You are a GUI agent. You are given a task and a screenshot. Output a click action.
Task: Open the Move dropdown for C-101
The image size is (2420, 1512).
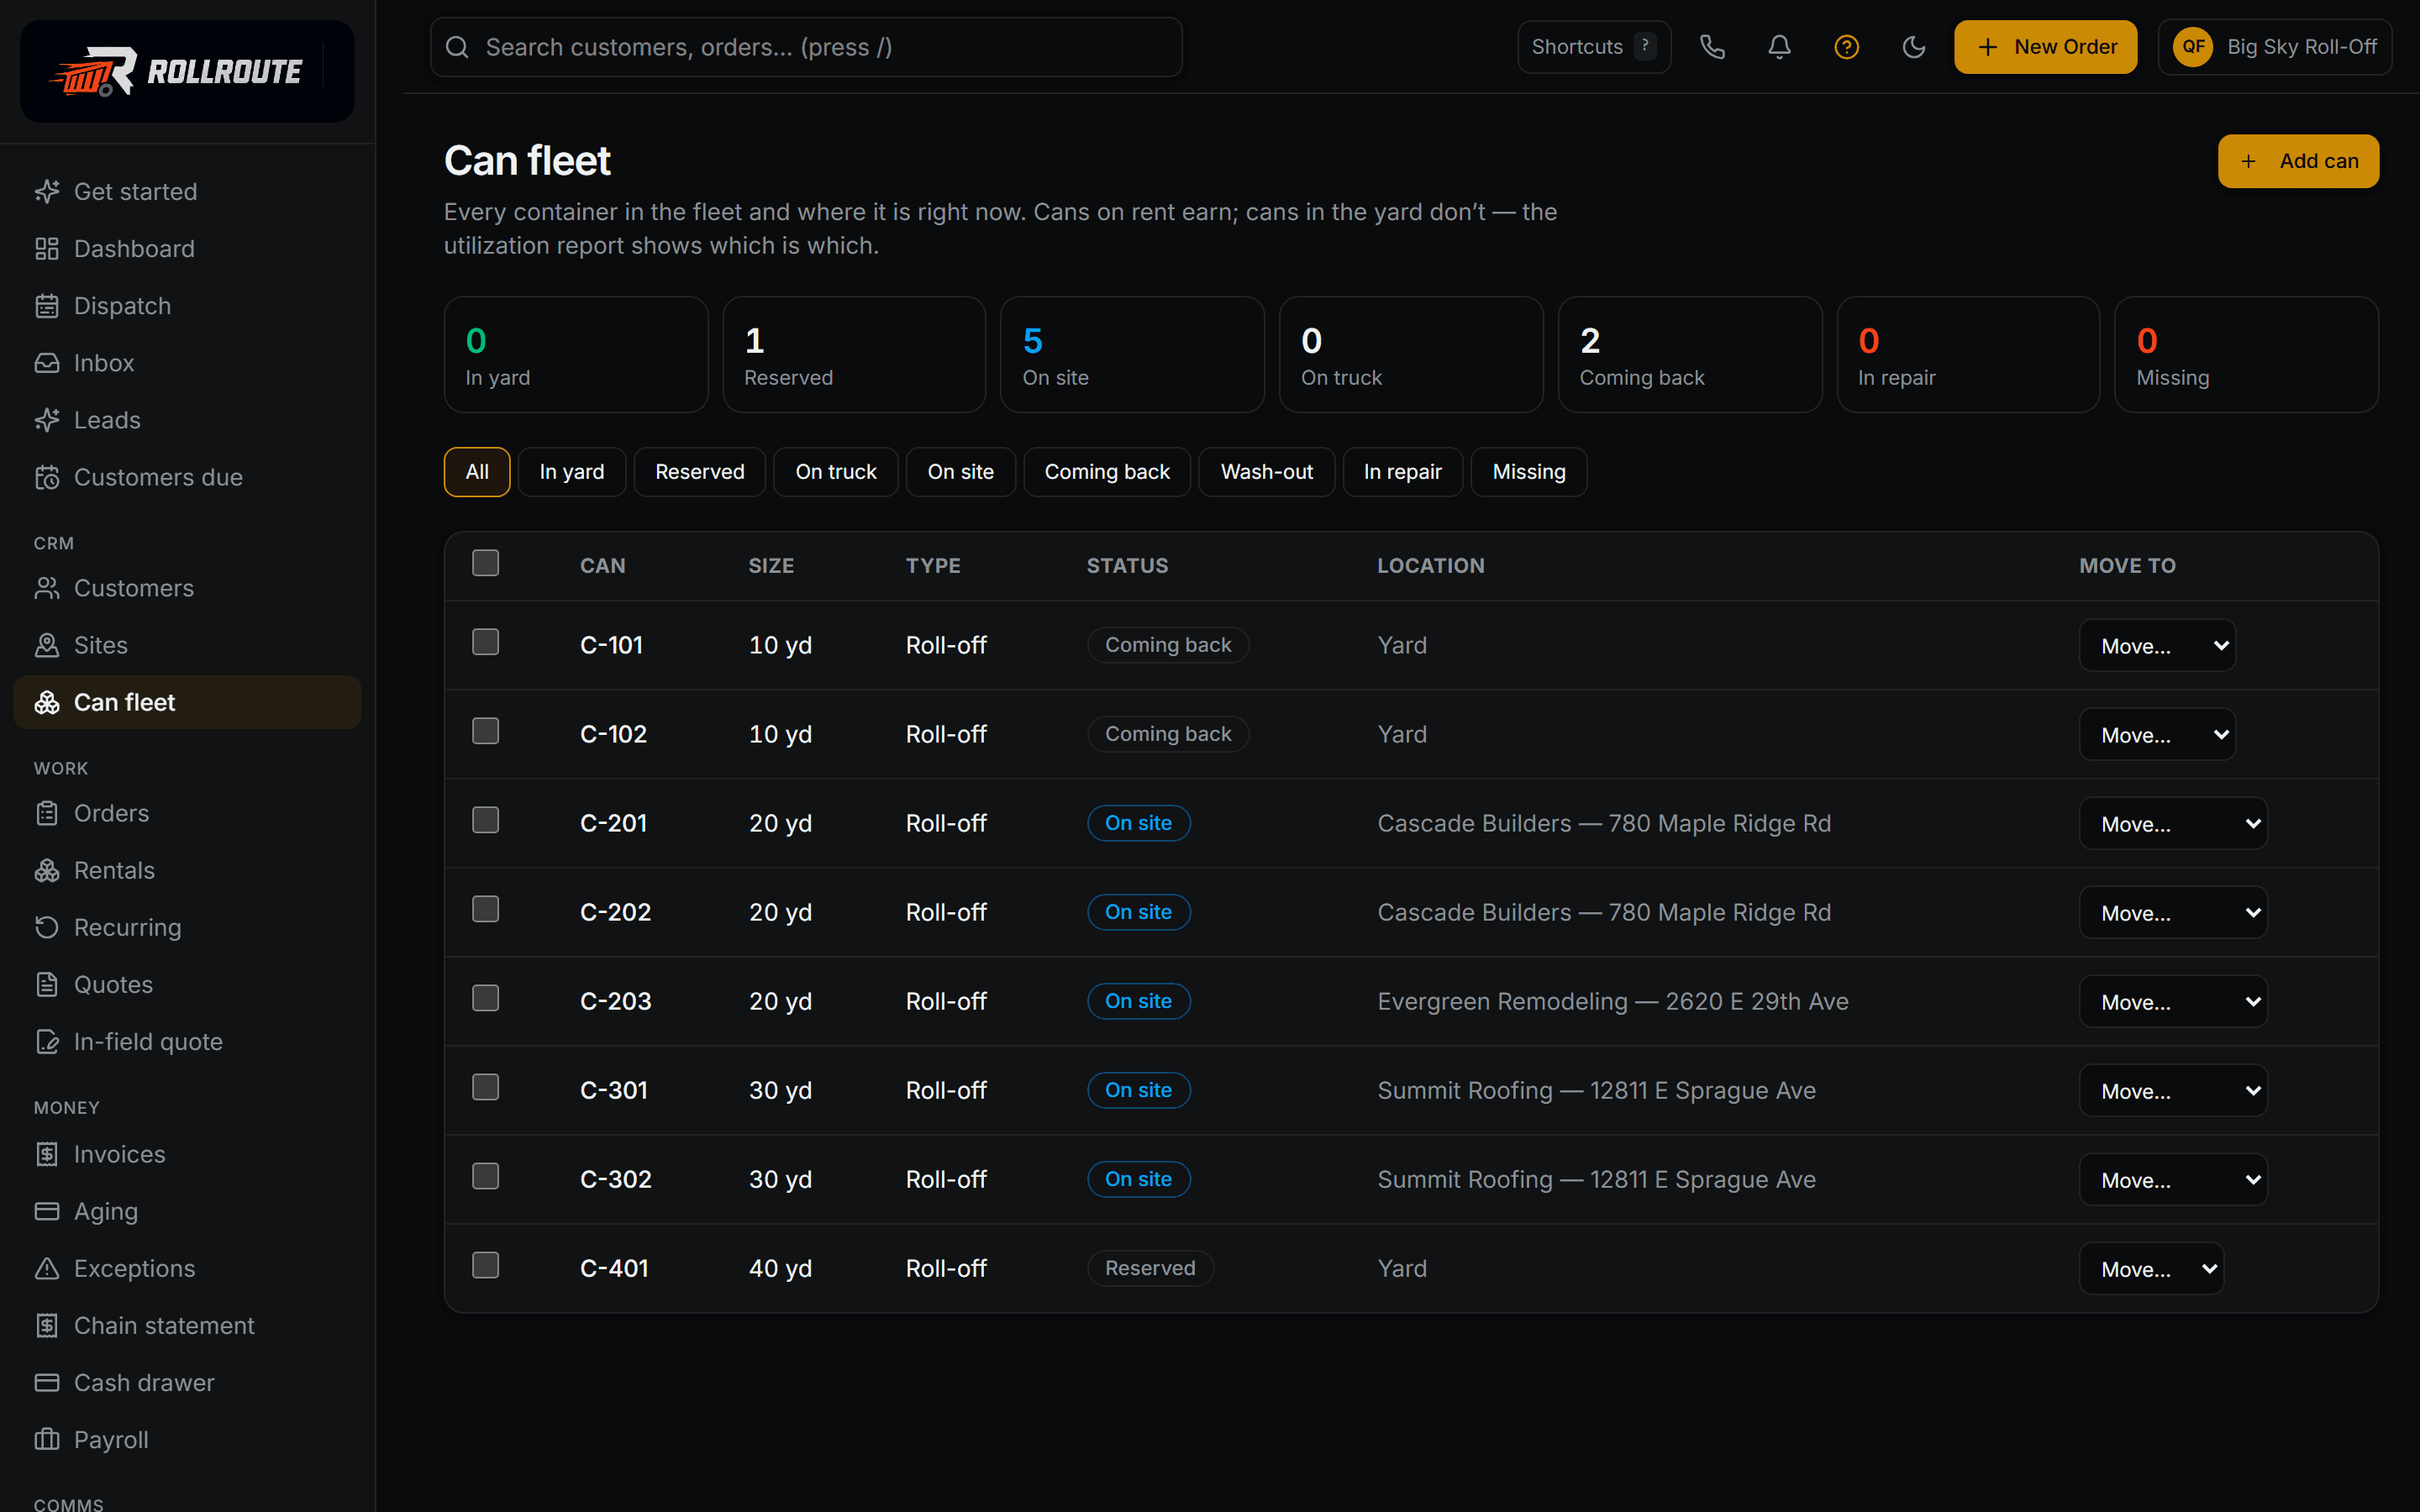click(x=2157, y=645)
